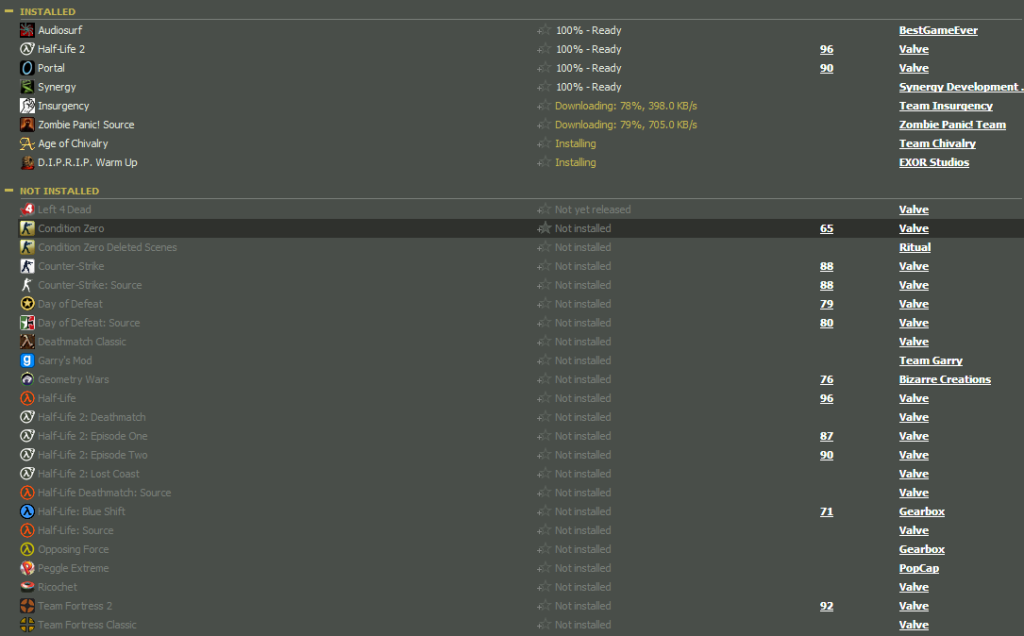Click the Left 4 Dead icon

(27, 210)
